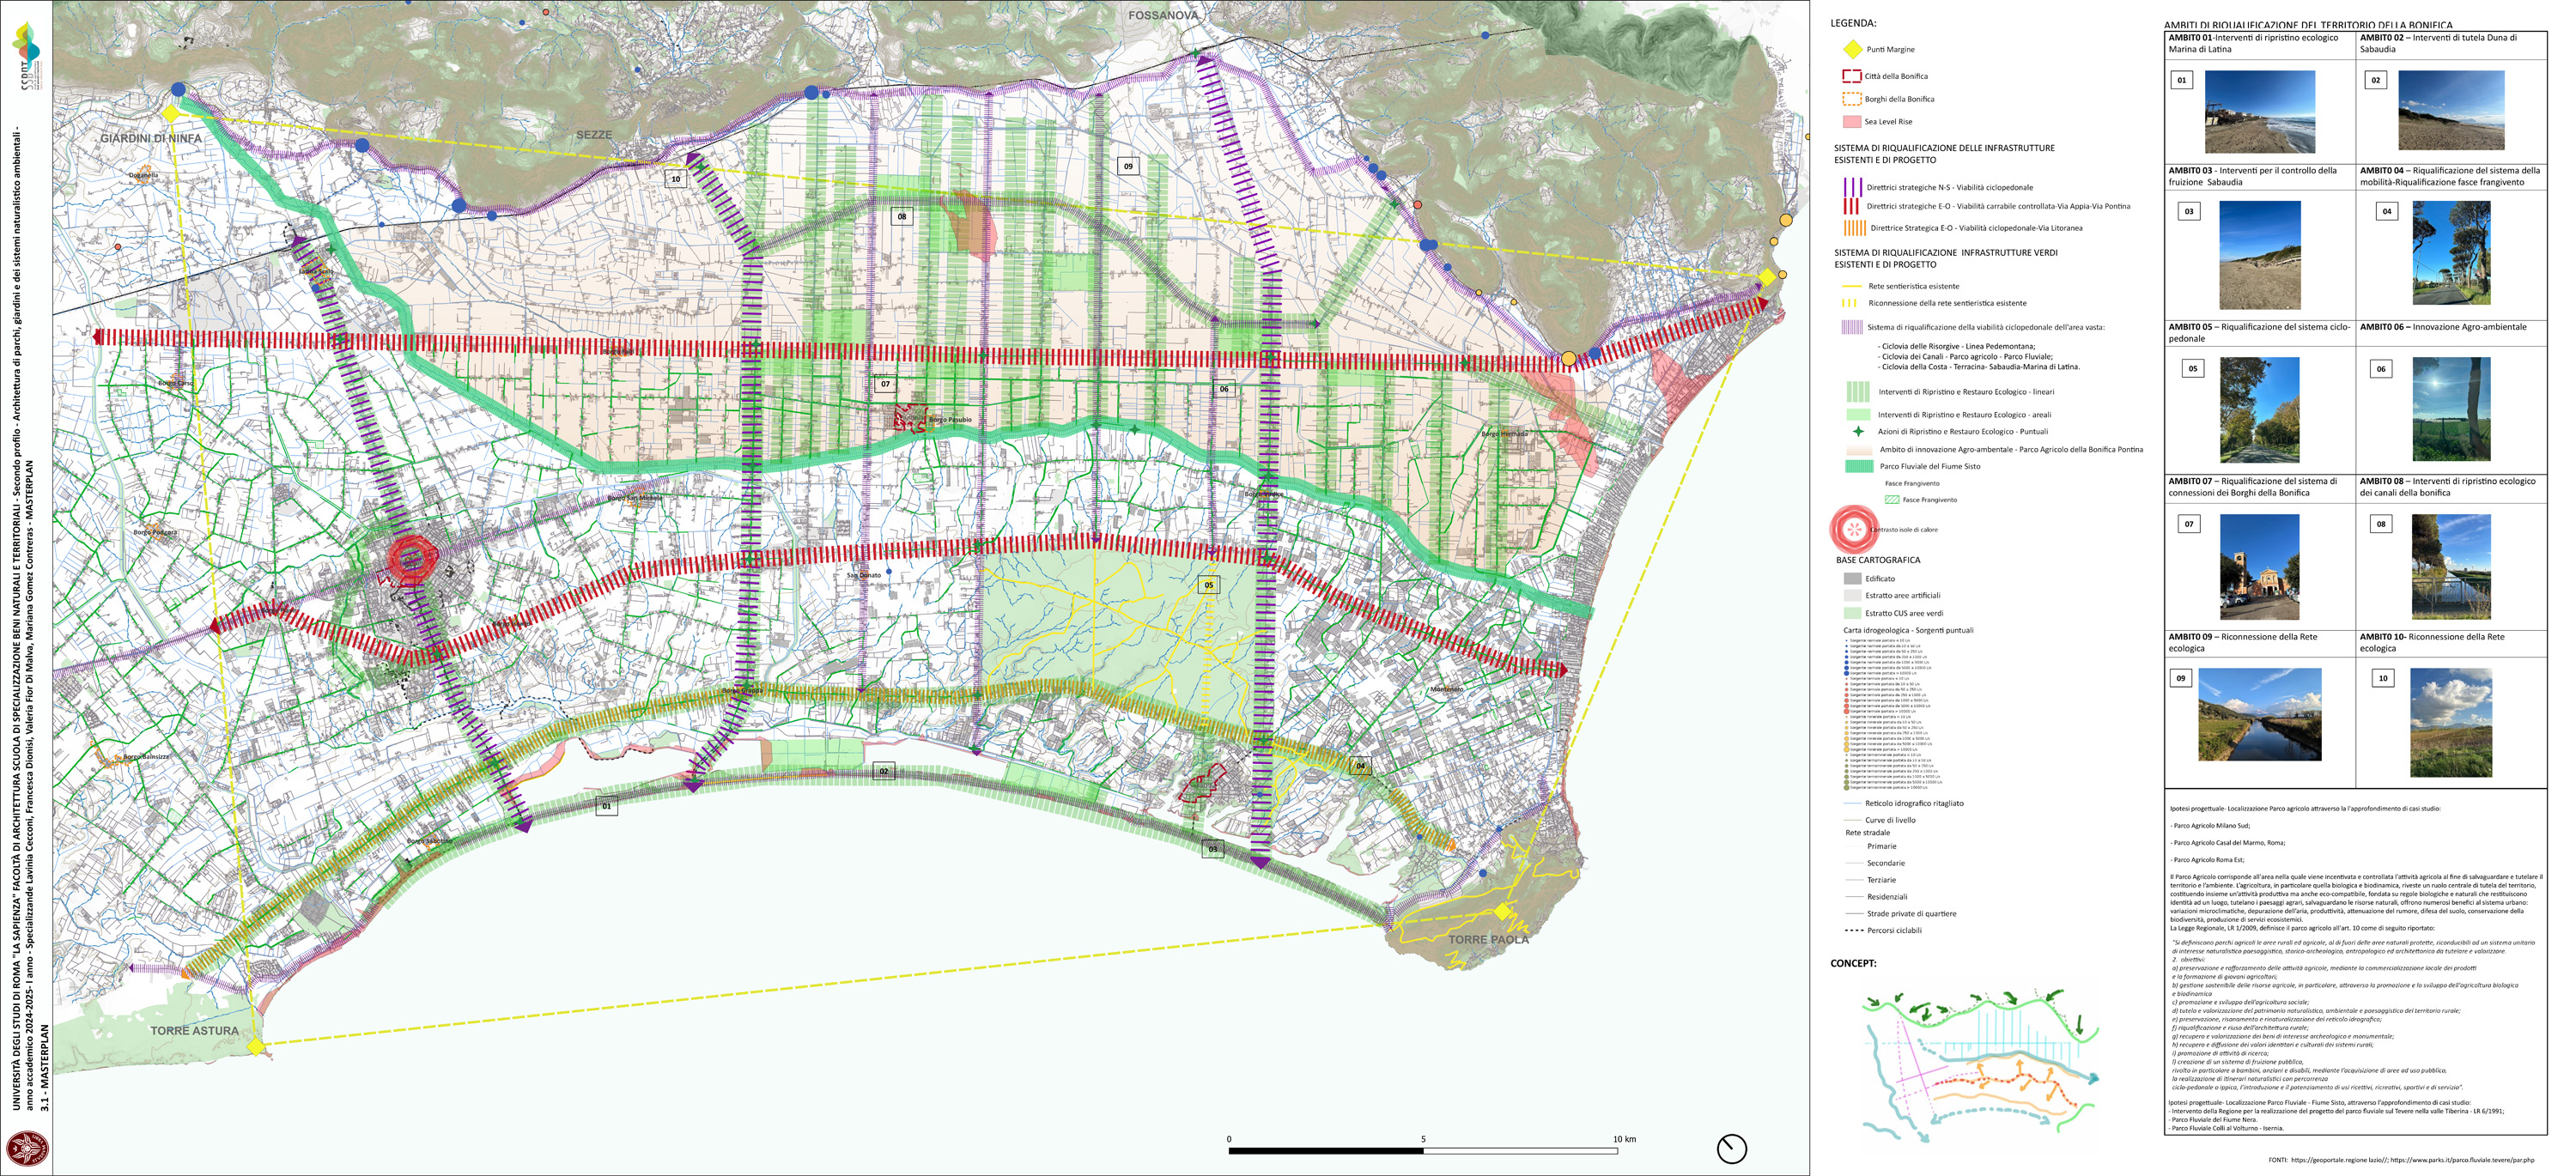Click the geoportale.regione.lazio source link
This screenshot has height=1176, width=2576.
2340,1160
